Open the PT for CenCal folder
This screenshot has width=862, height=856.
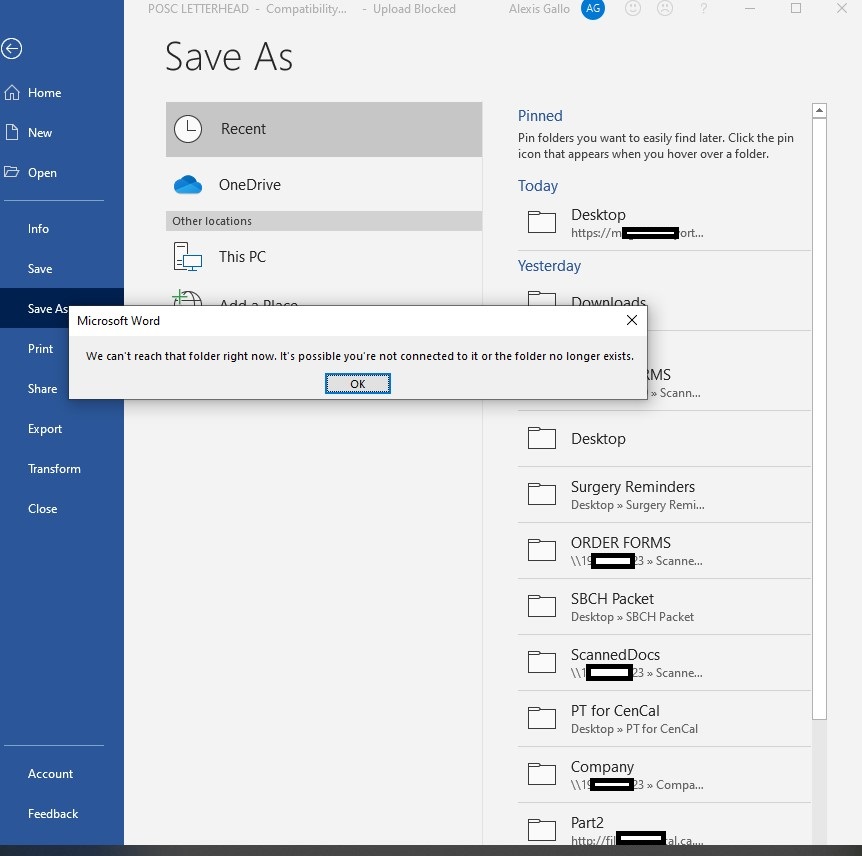664,719
